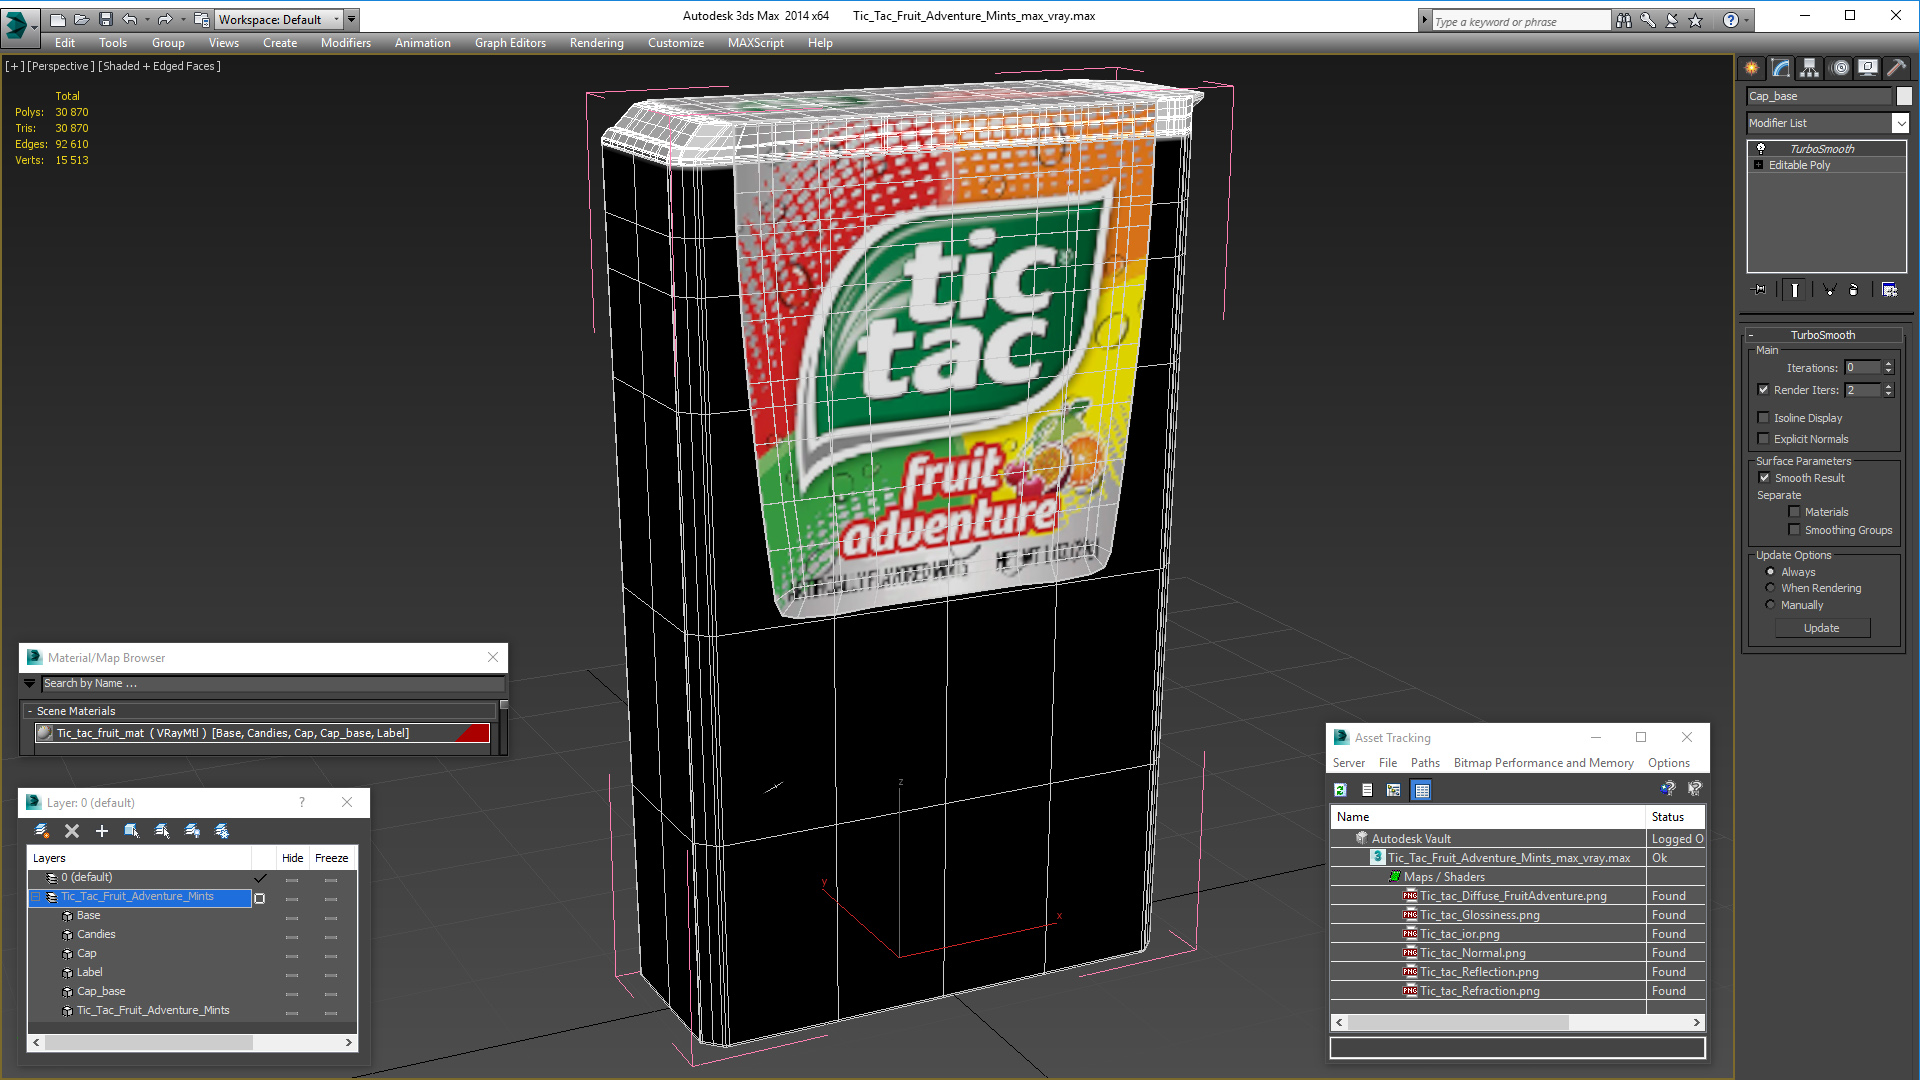Open help question mark icon top right
The width and height of the screenshot is (1920, 1080).
click(x=1731, y=20)
